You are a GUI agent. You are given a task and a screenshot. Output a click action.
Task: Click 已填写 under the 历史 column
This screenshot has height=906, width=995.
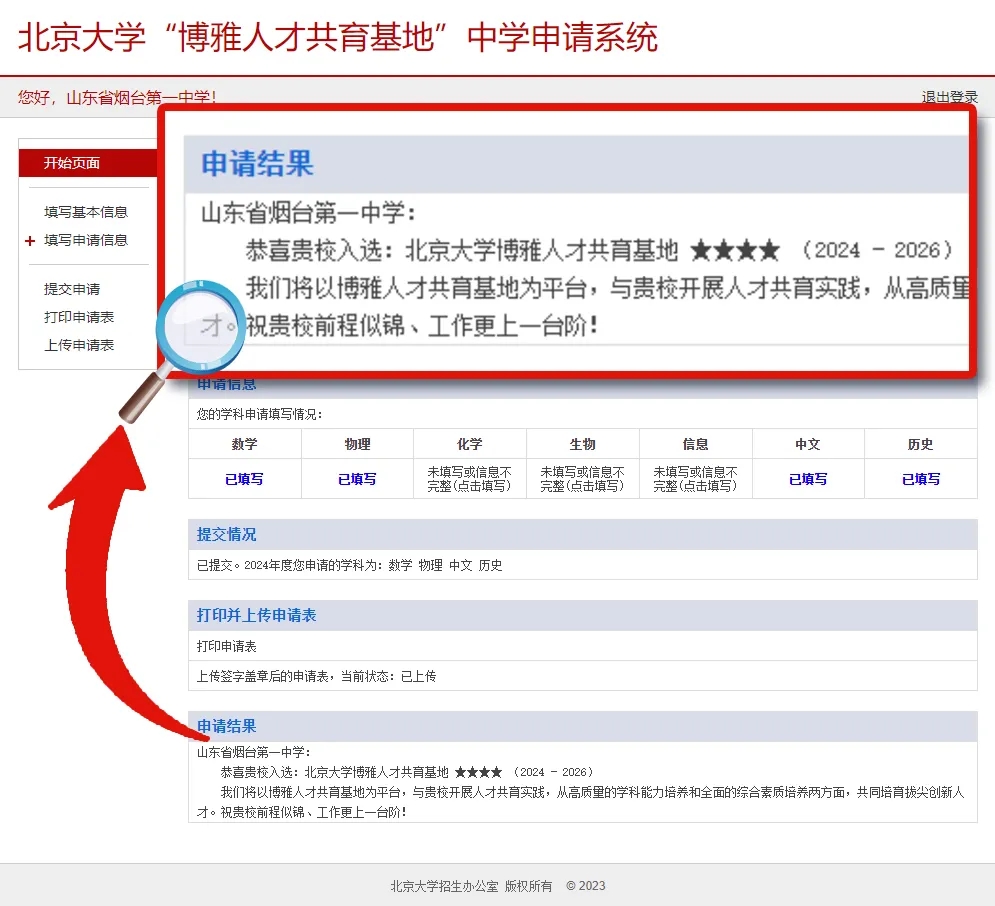click(x=921, y=479)
